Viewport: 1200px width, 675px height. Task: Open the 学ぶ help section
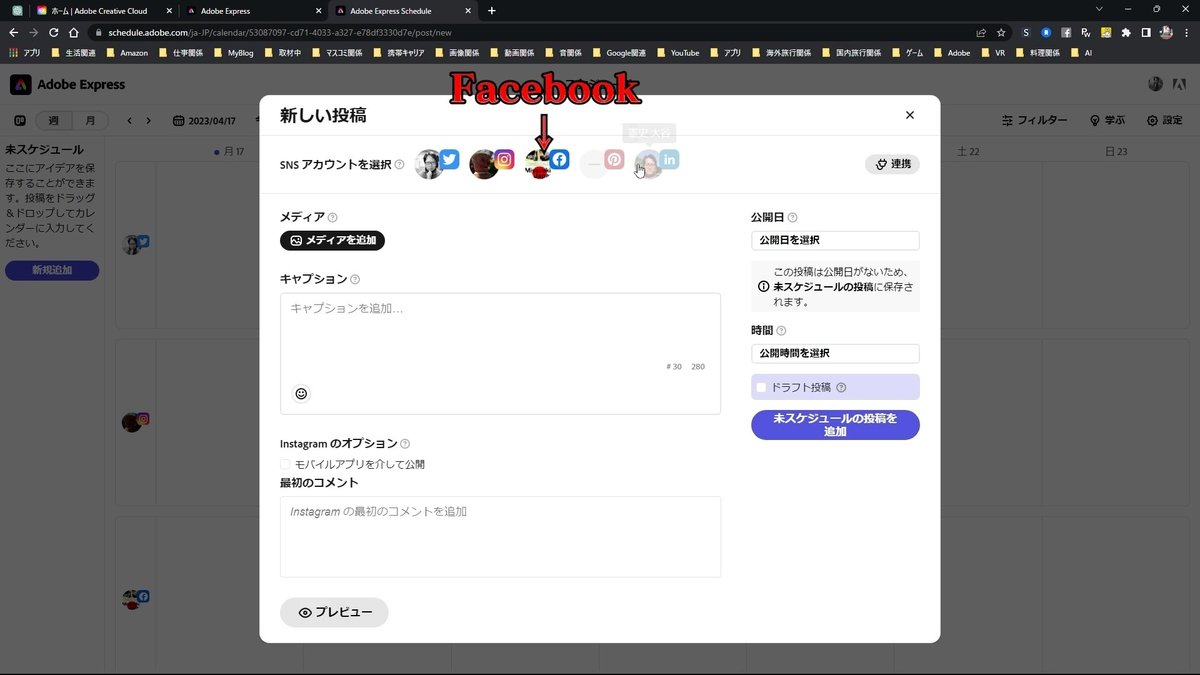pos(1107,120)
